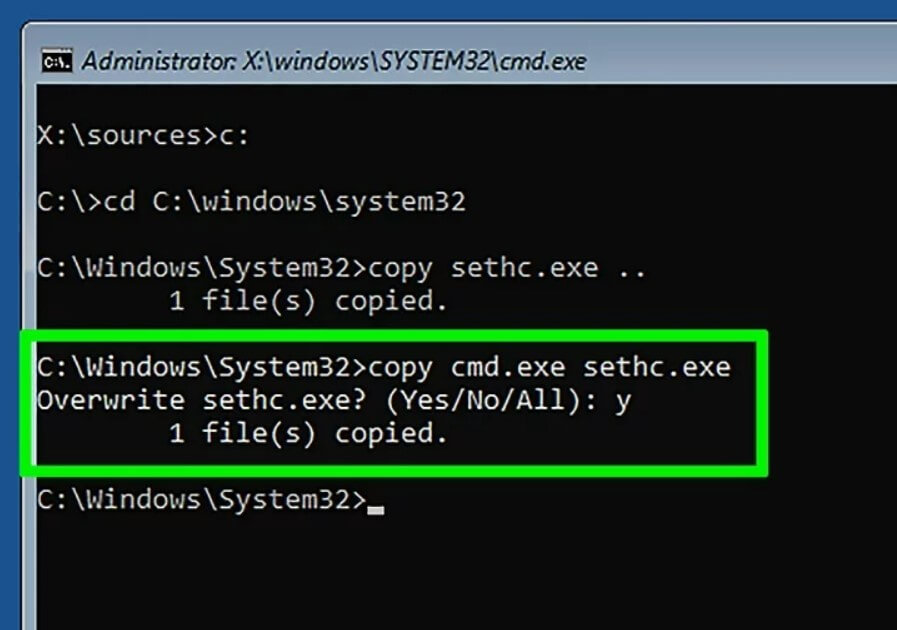Click '1 file(s) copied.' above the green box

tap(308, 302)
